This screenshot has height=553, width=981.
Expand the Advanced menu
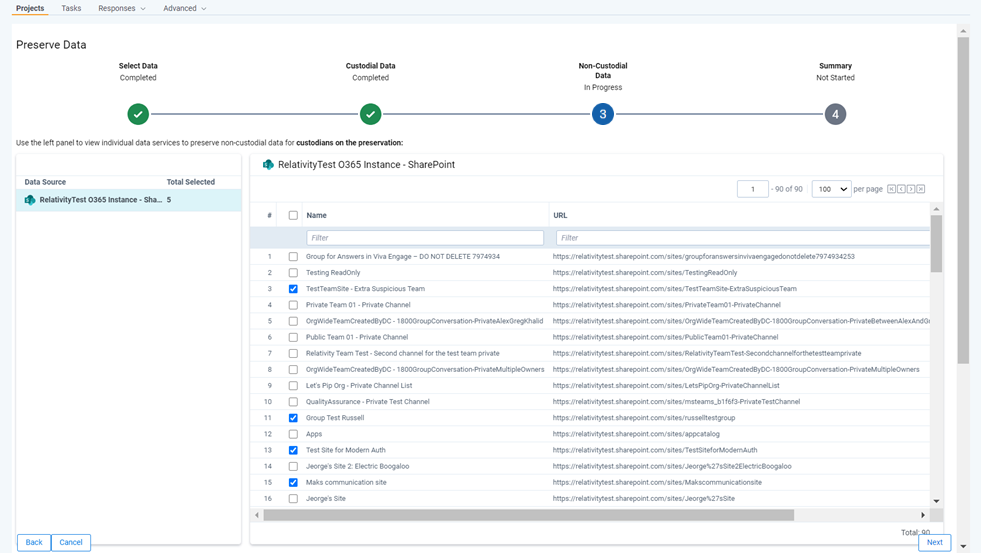pyautogui.click(x=185, y=8)
